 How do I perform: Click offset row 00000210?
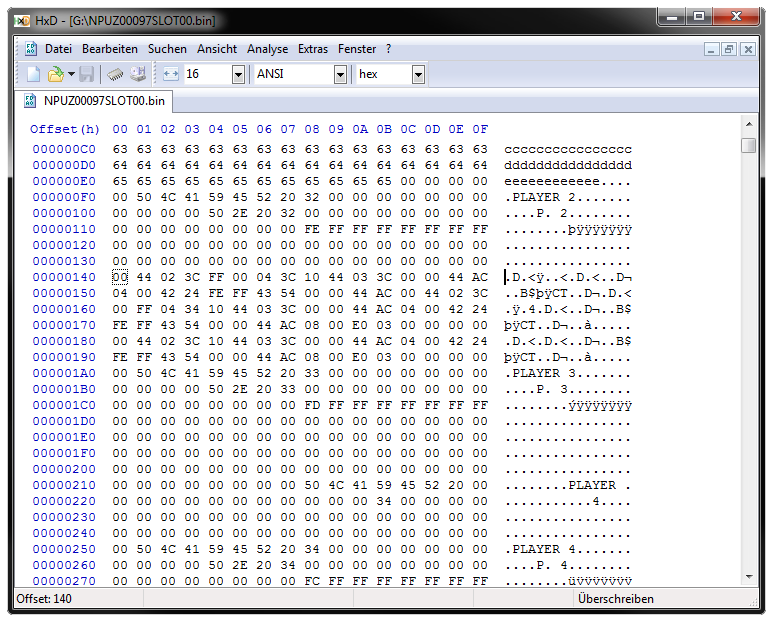point(64,486)
